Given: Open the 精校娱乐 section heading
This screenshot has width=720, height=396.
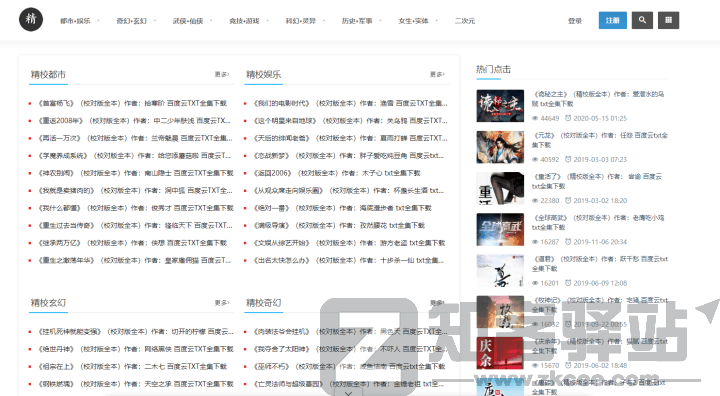Looking at the screenshot, I should (x=264, y=74).
